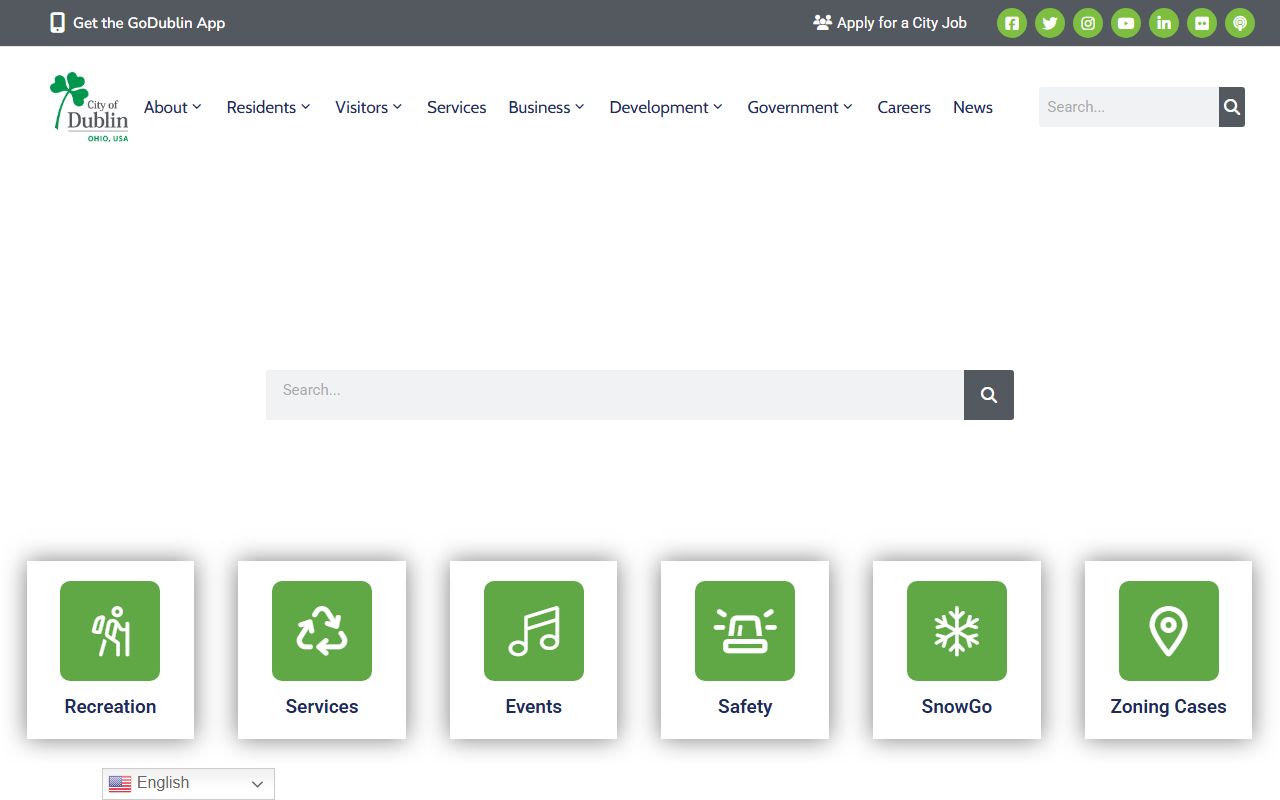The image size is (1280, 800).
Task: Open the News menu item
Action: pos(973,107)
